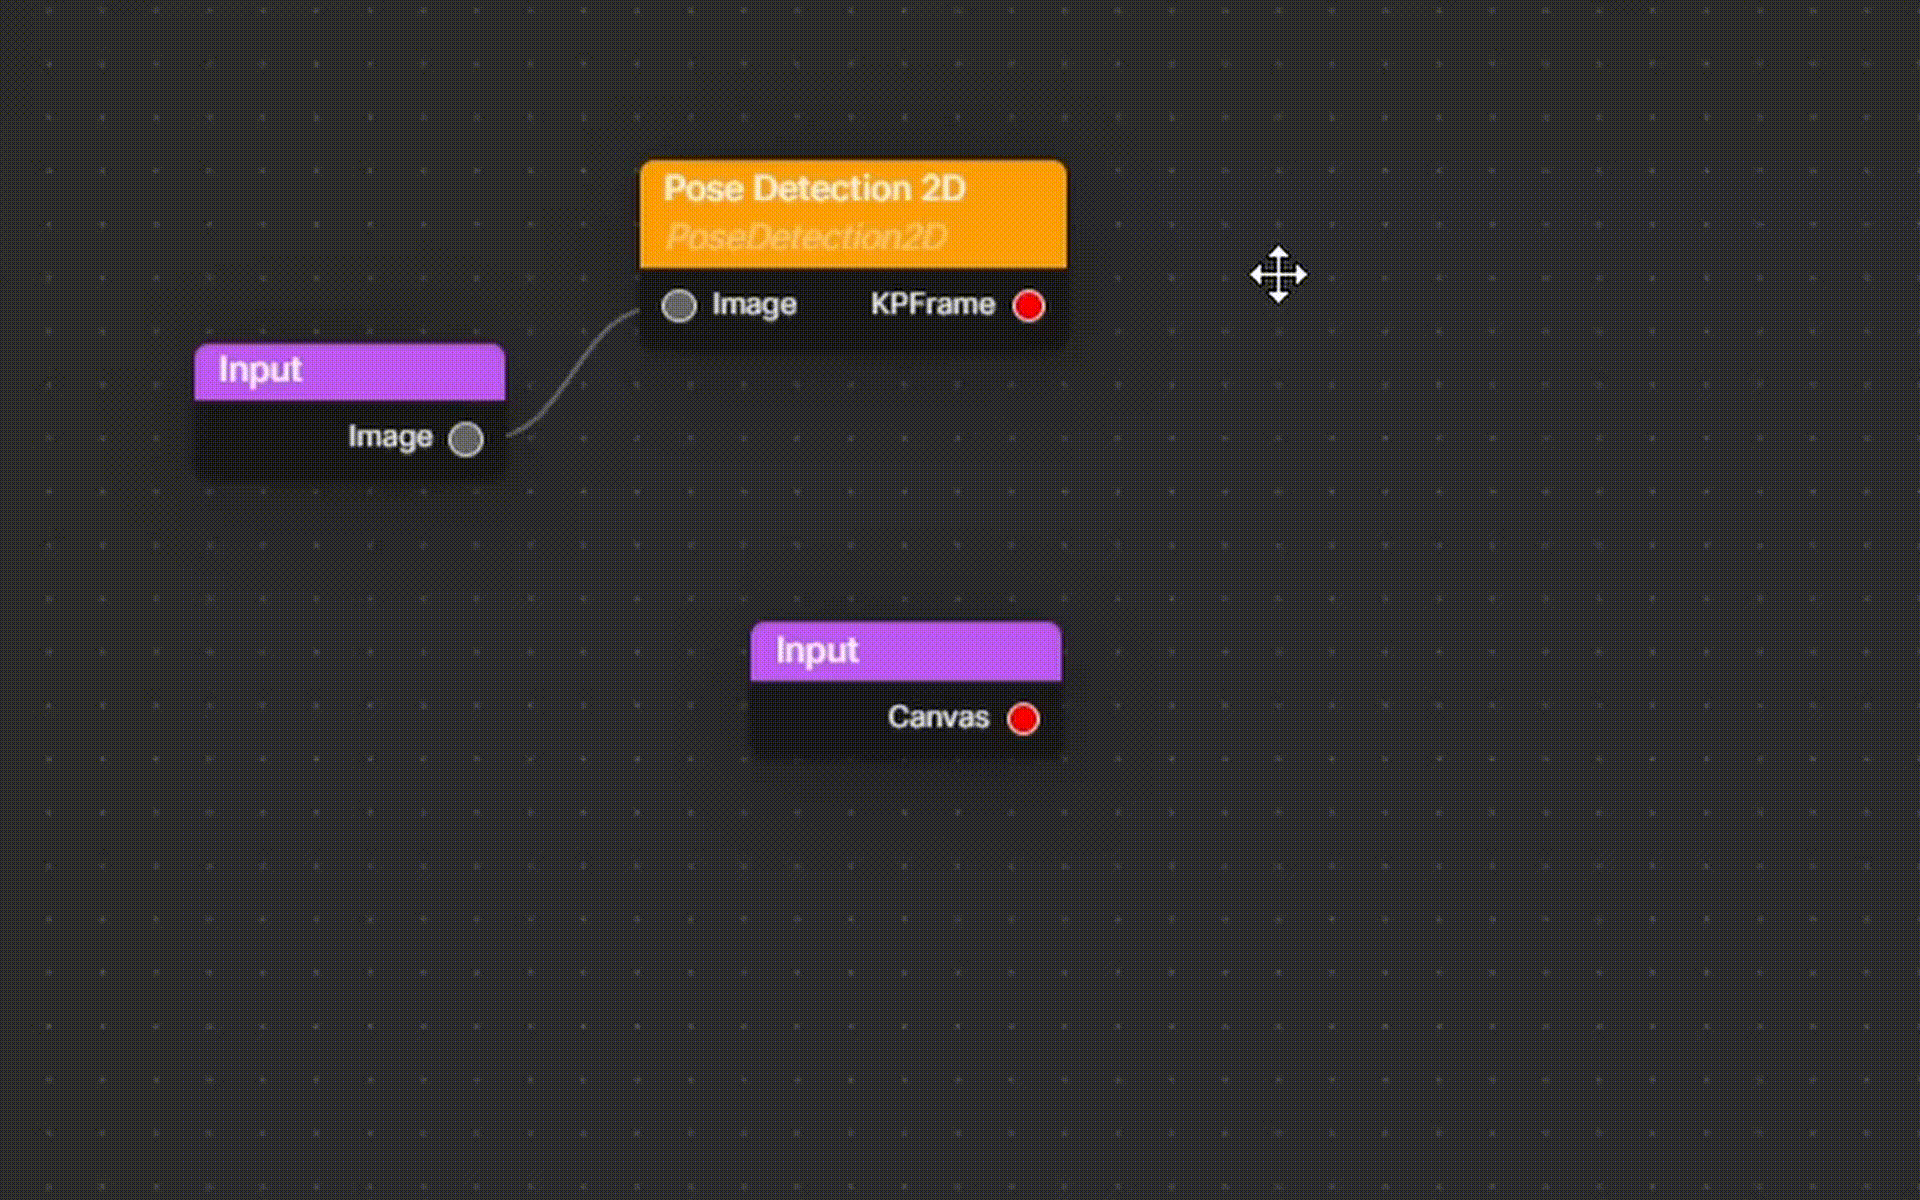The width and height of the screenshot is (1920, 1200).
Task: Click the Image label on Pose Detection 2D
Action: (754, 305)
